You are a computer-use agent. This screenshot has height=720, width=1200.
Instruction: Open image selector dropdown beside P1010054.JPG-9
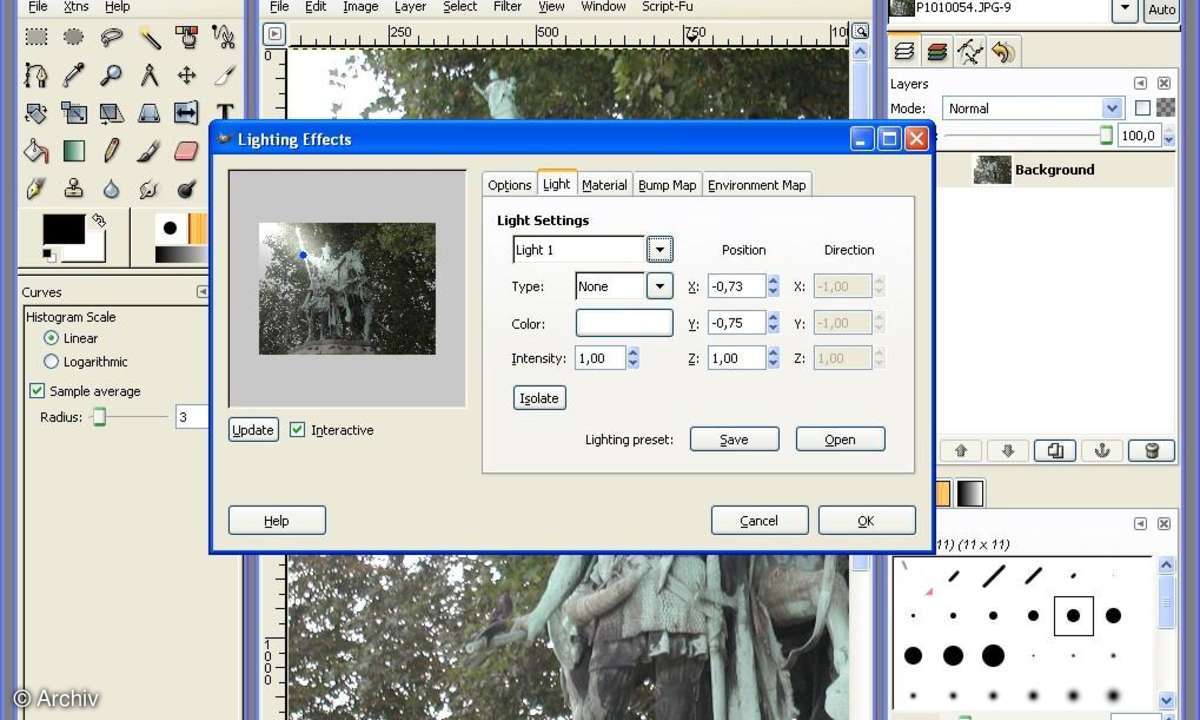[1126, 9]
